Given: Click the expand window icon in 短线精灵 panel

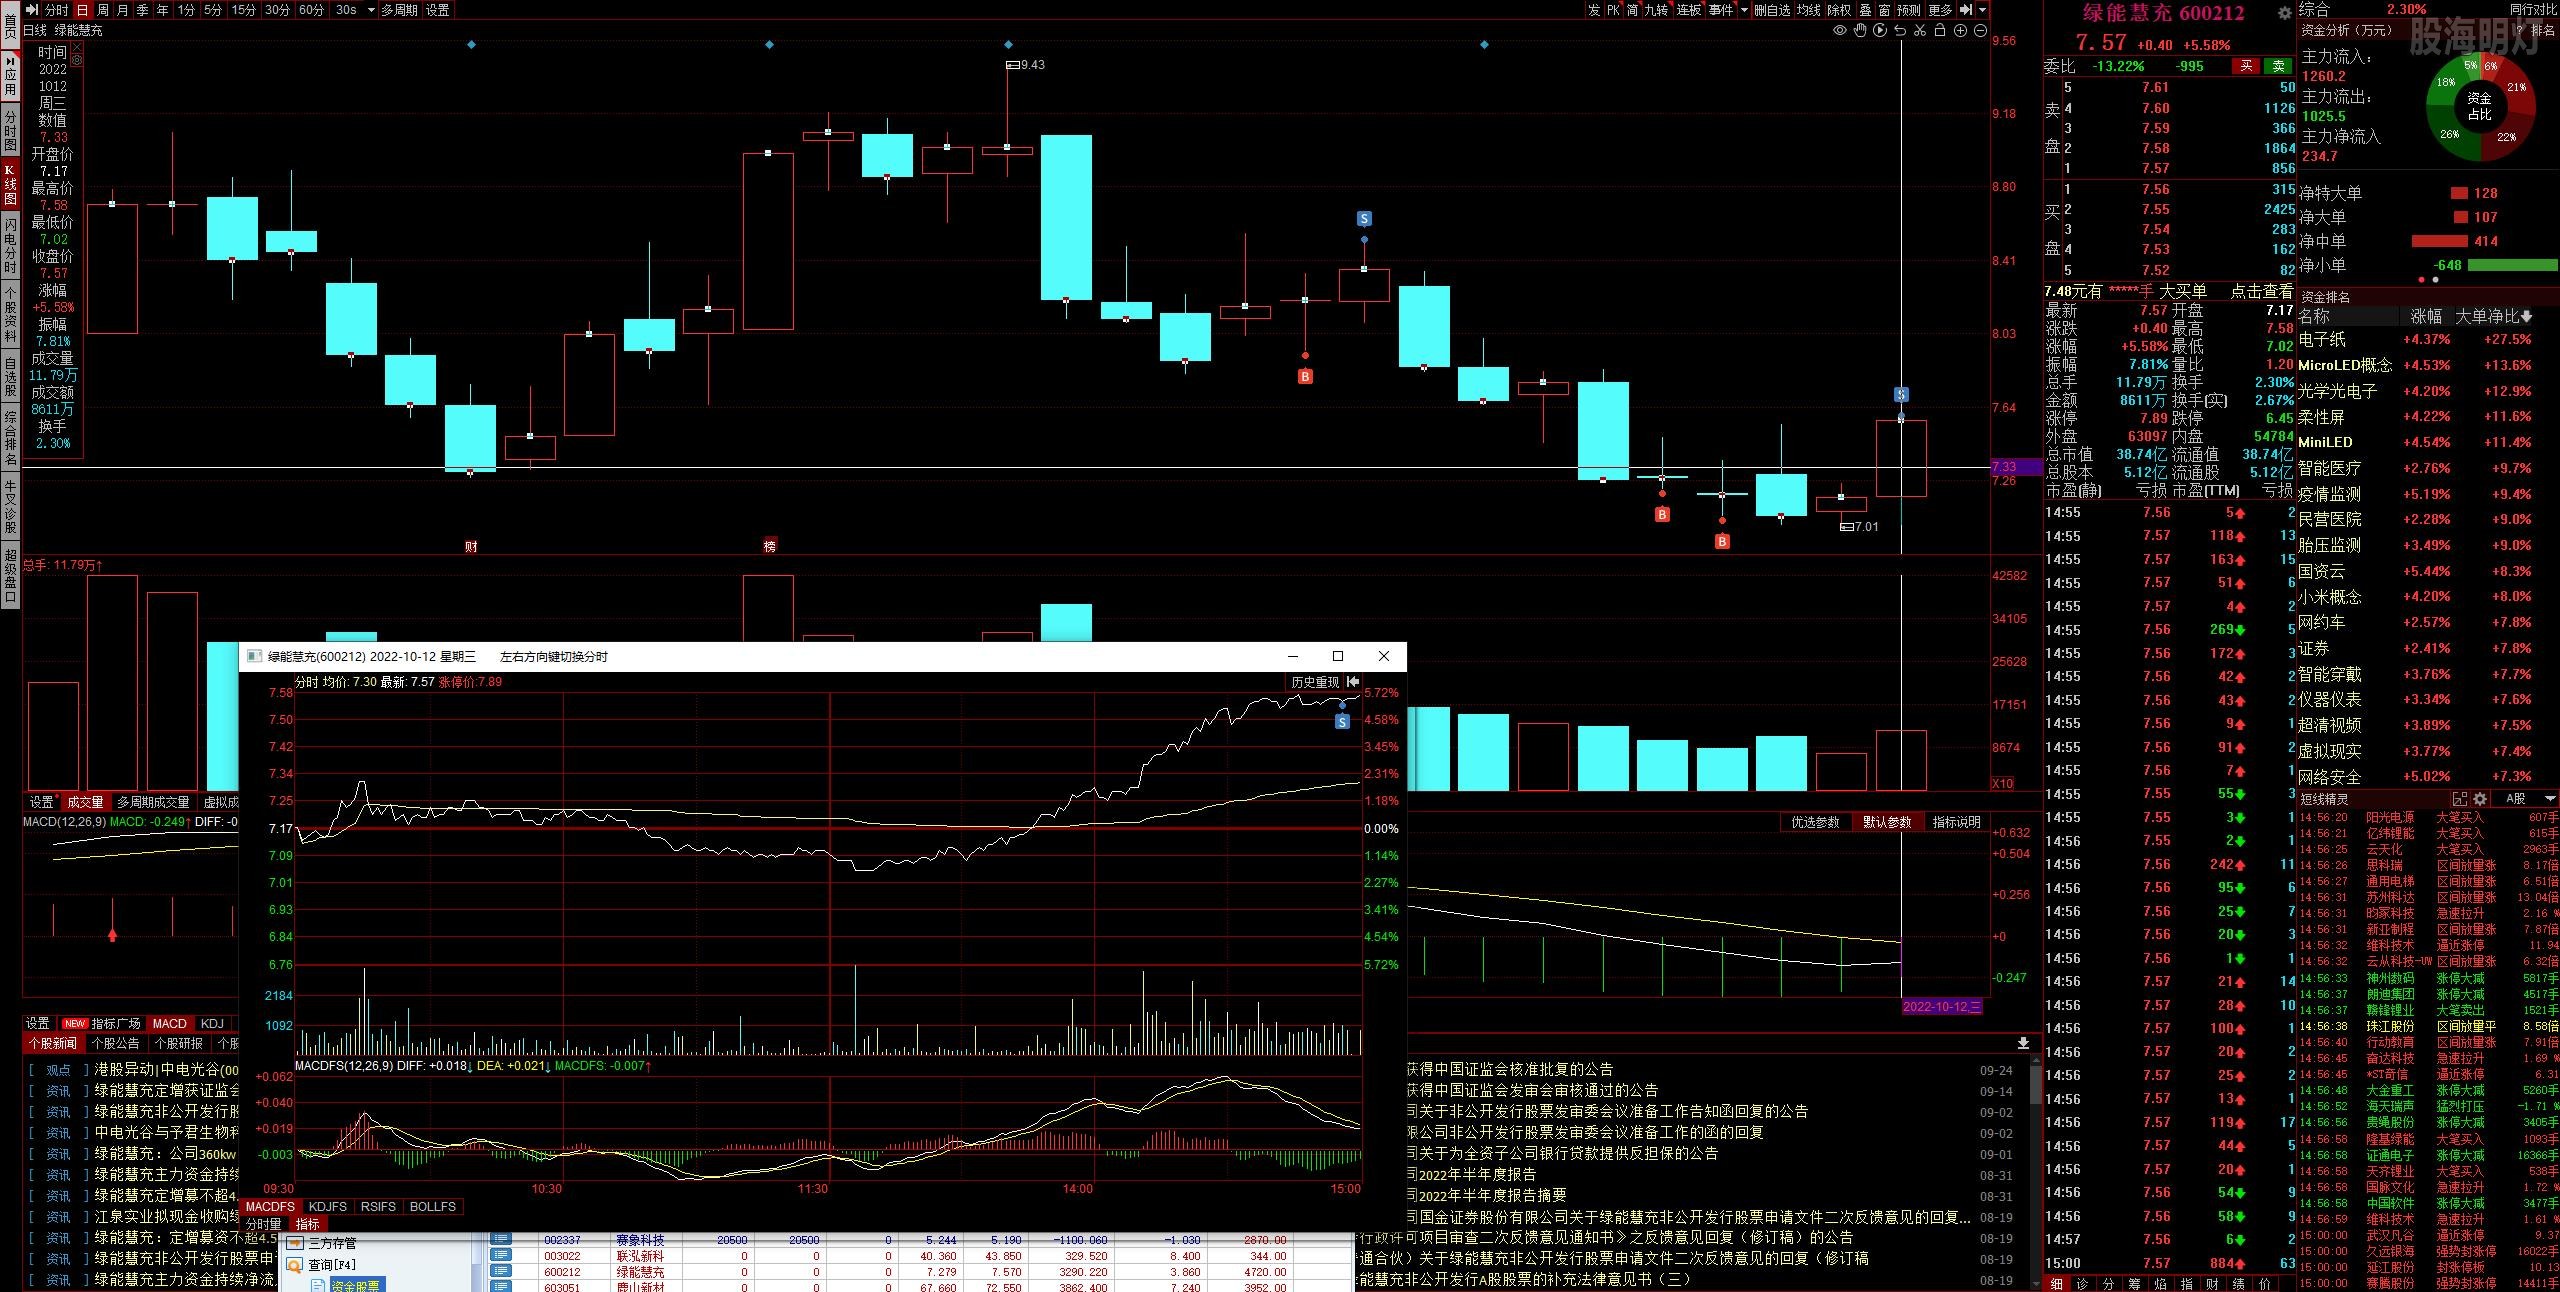Looking at the screenshot, I should point(2460,799).
